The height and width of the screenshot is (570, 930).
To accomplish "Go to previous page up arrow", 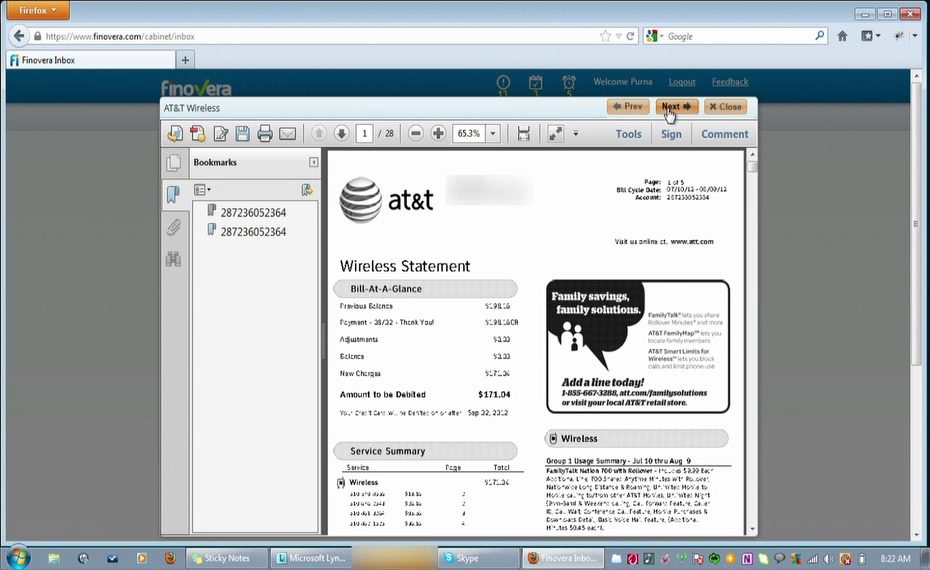I will tap(319, 133).
